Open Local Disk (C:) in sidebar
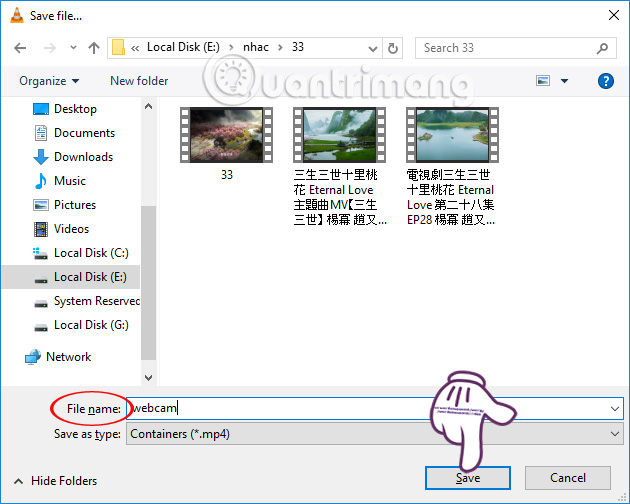630x504 pixels. click(x=91, y=253)
